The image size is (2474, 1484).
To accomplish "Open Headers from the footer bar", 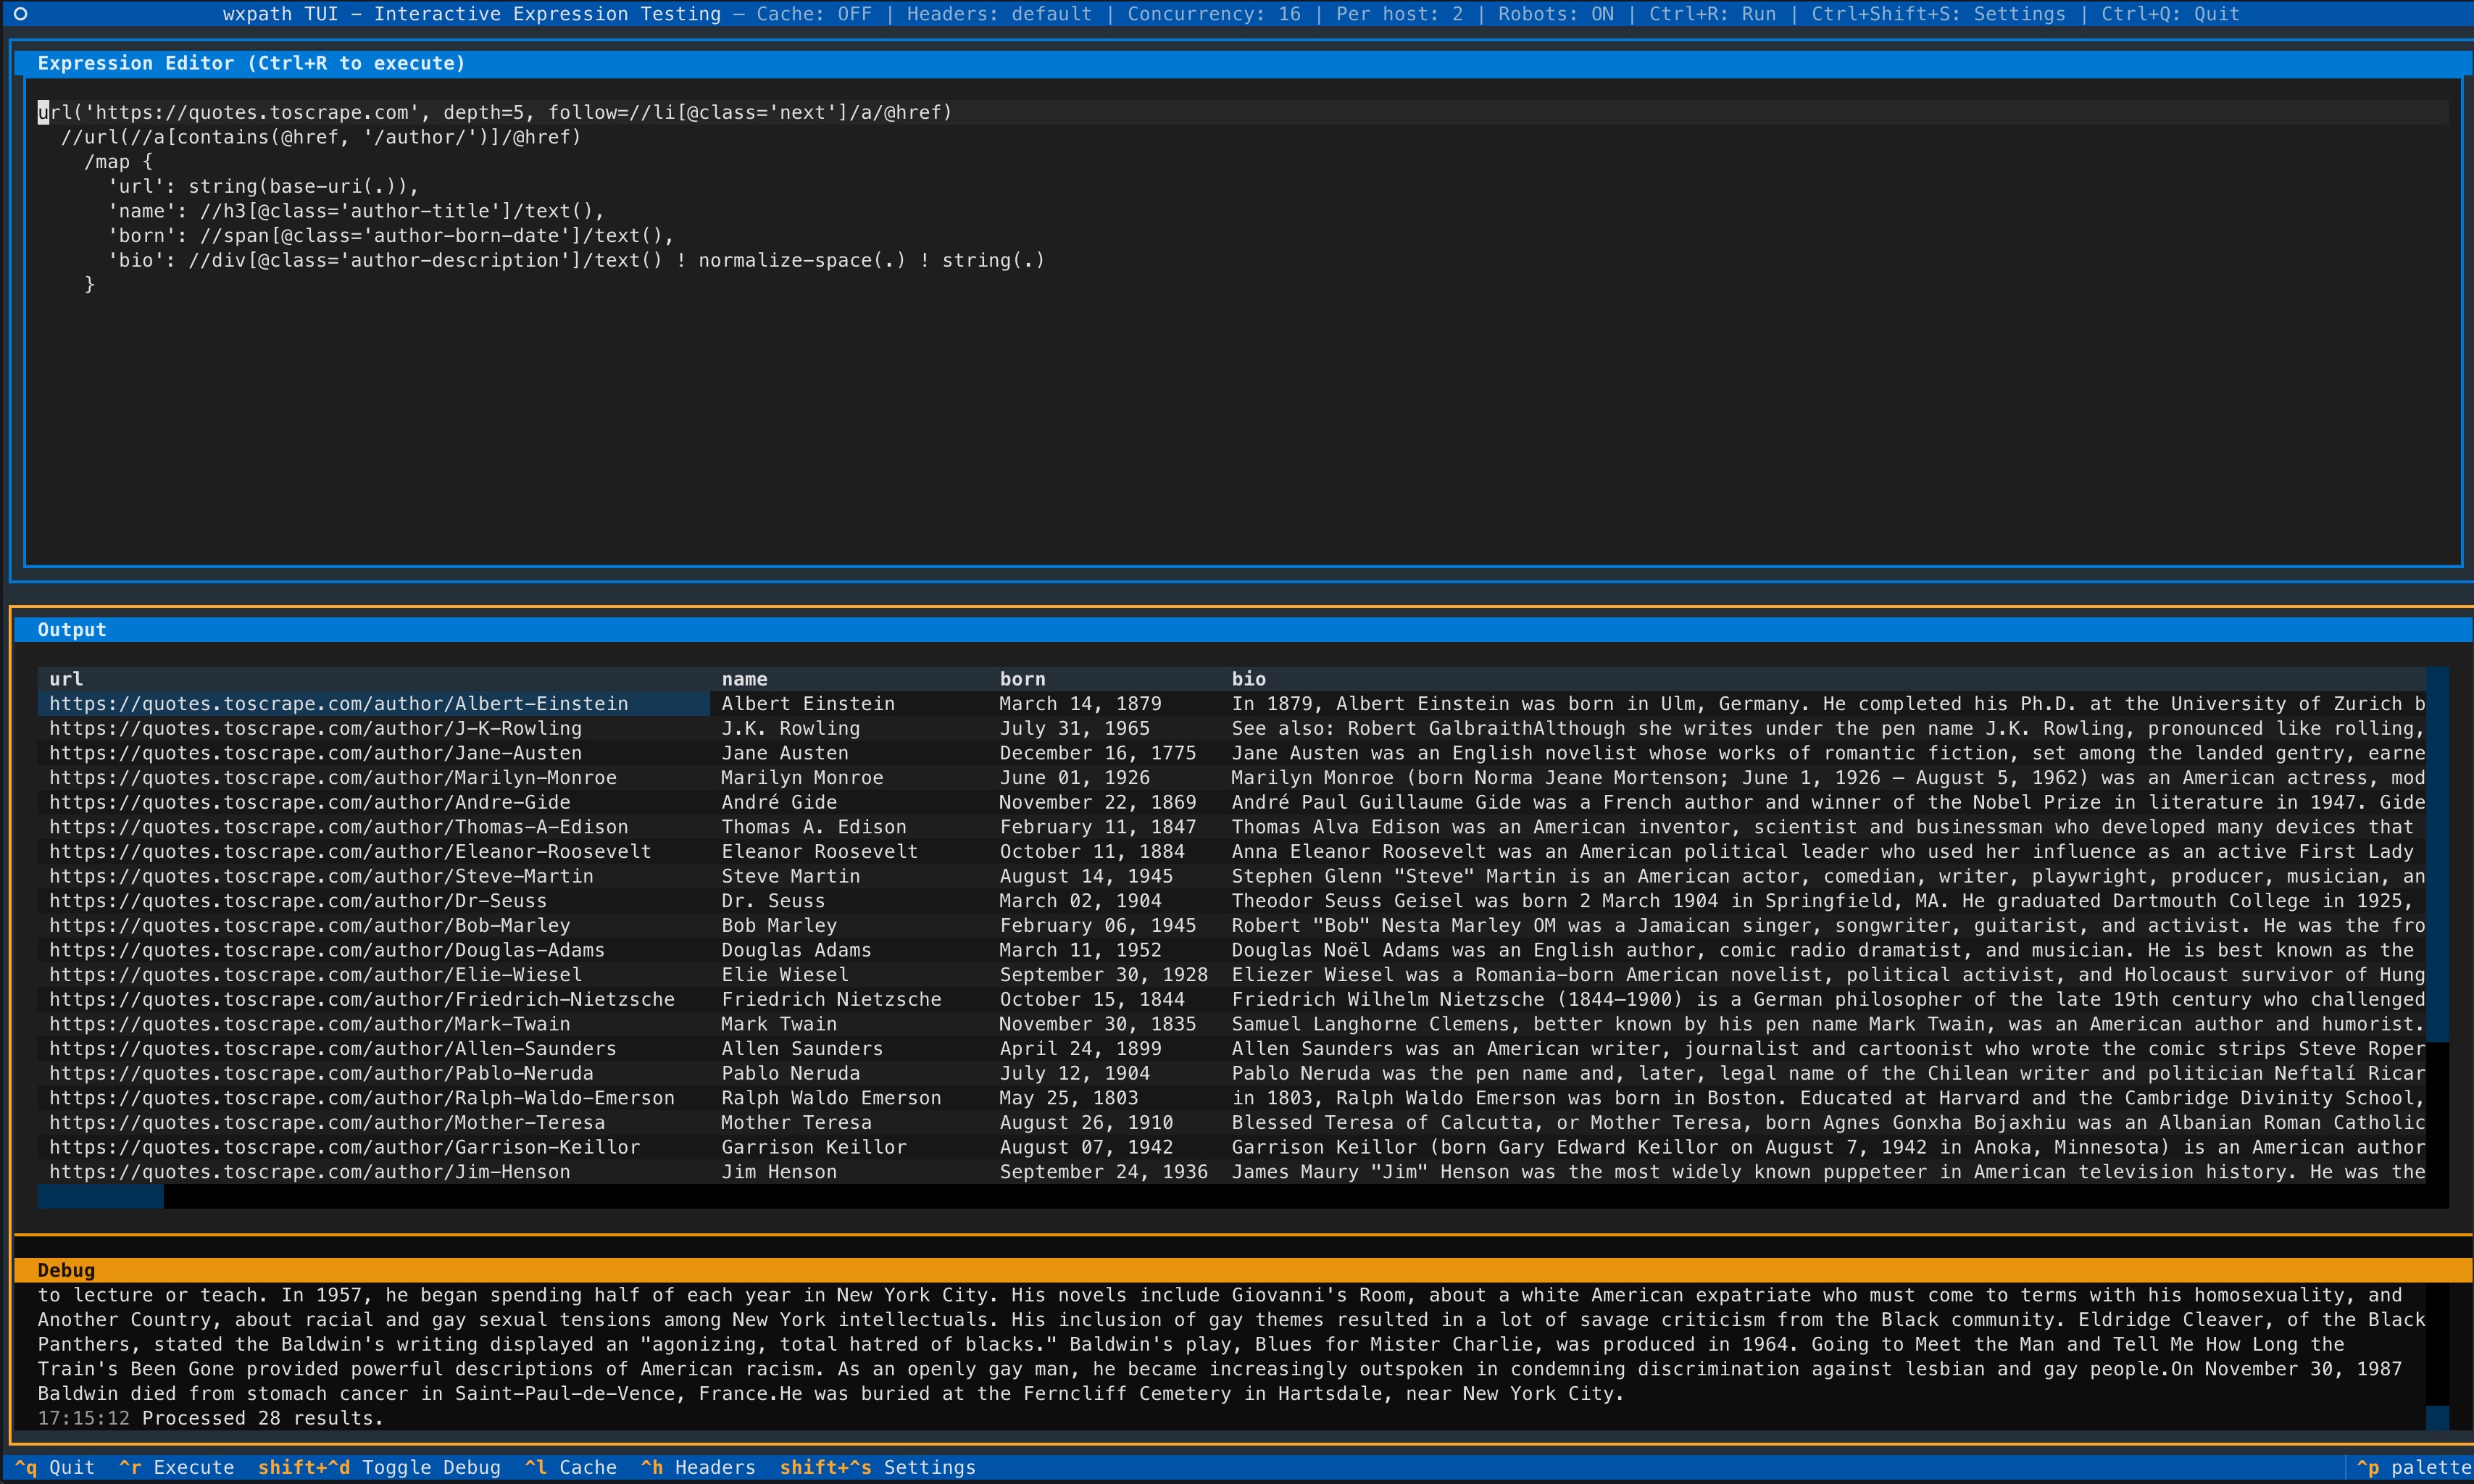I will pyautogui.click(x=698, y=1467).
